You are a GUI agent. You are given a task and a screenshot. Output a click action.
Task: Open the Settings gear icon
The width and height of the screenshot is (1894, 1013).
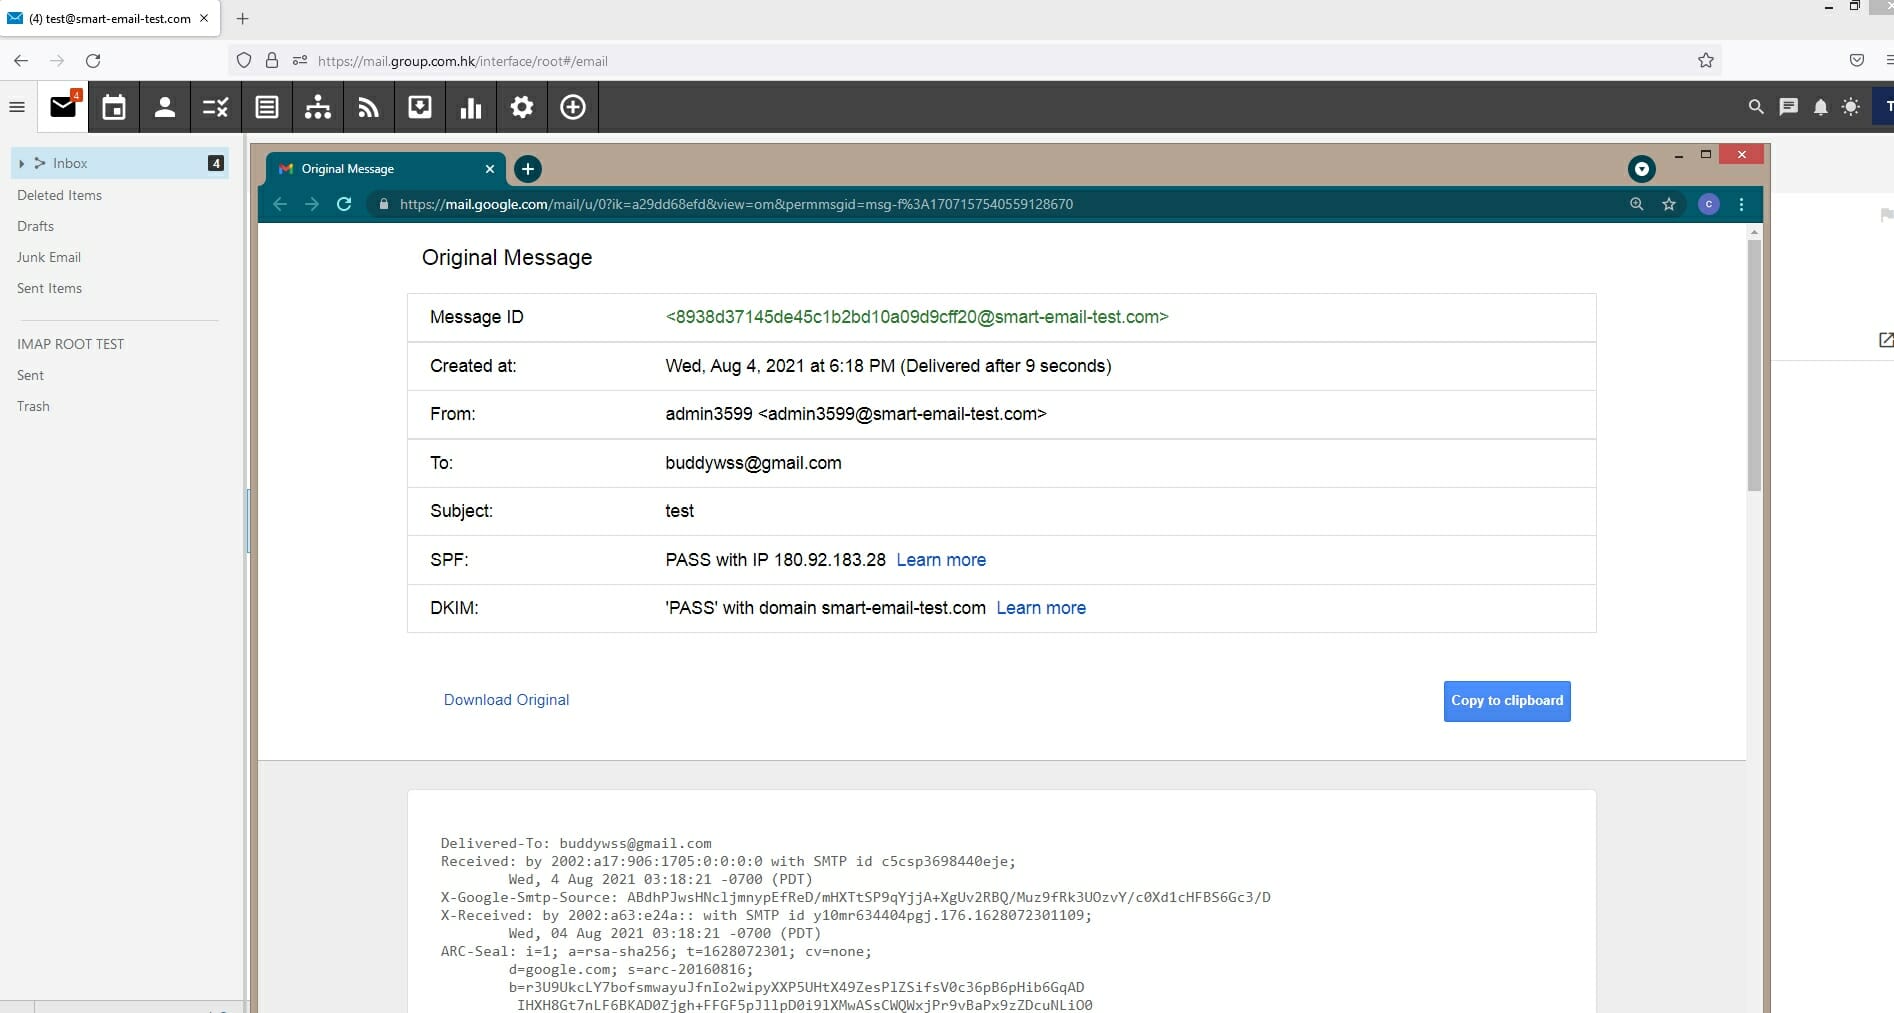(522, 107)
